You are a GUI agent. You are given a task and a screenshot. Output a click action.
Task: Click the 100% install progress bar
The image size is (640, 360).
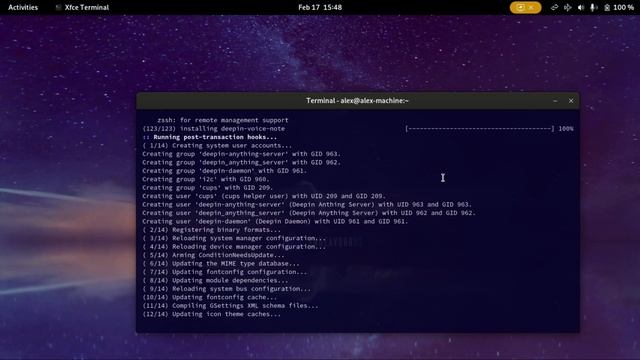[x=480, y=129]
